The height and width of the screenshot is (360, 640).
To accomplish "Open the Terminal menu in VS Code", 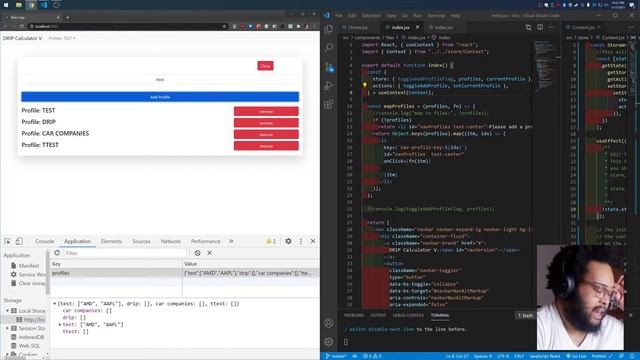I will click(436, 16).
